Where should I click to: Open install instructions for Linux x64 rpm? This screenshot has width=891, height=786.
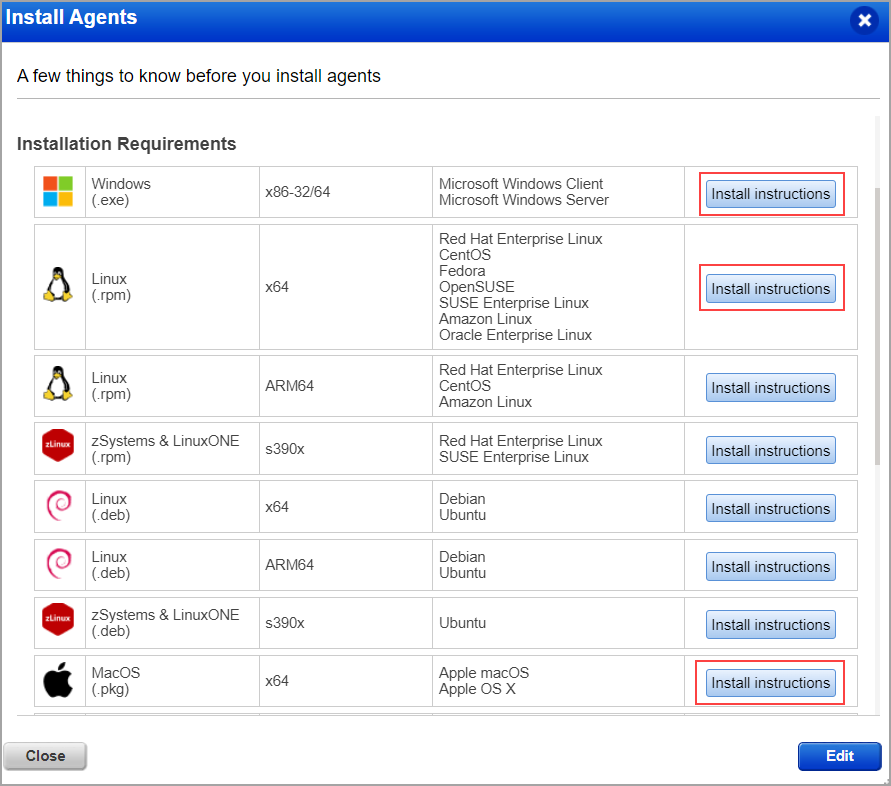[771, 288]
